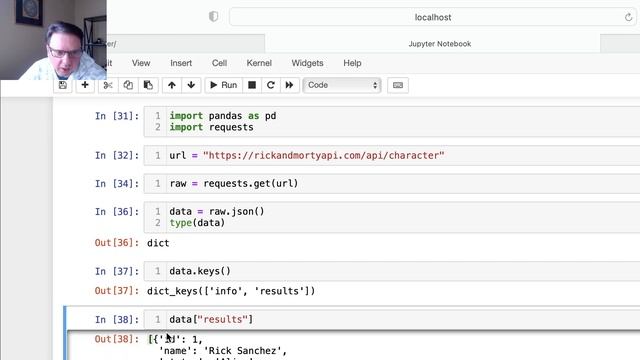Open the Widgets menu
Viewport: 640px width, 360px height.
(307, 63)
